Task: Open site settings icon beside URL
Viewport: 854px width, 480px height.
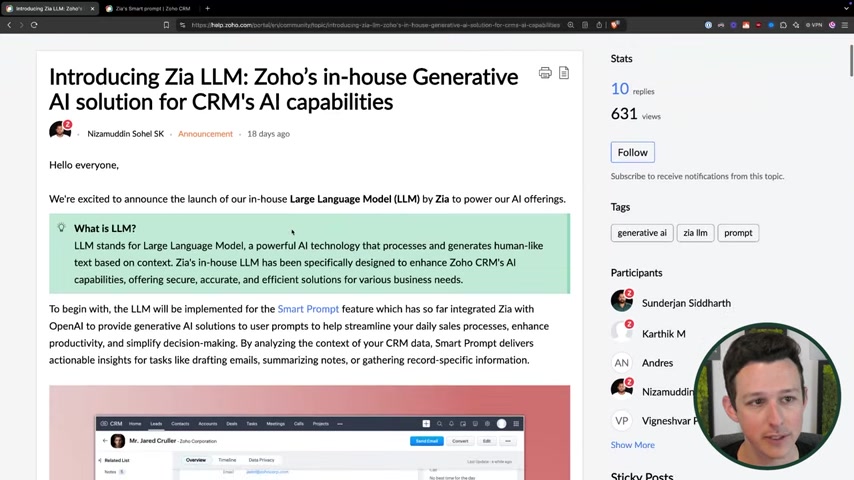Action: 182,25
